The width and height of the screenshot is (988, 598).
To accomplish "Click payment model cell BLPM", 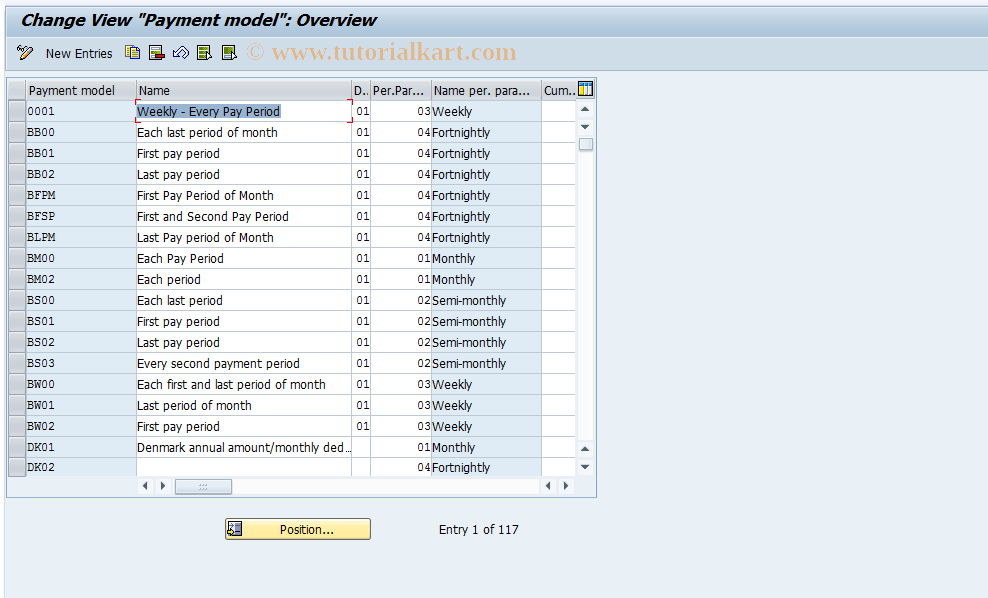I will coord(81,237).
